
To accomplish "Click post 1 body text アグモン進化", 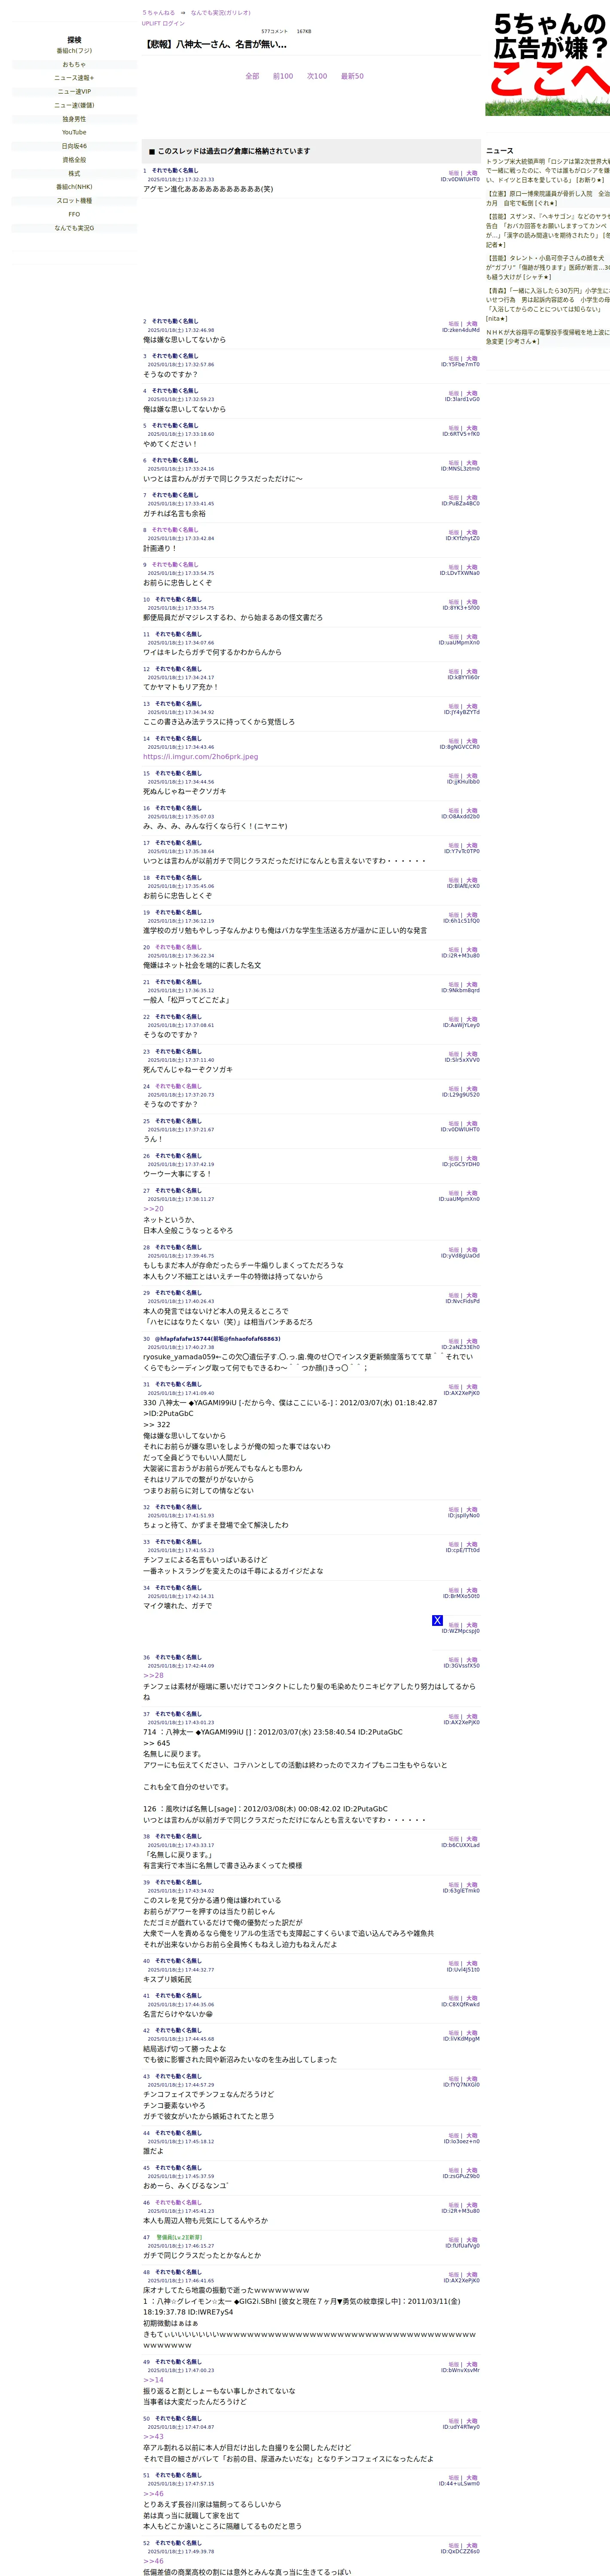I will pos(208,189).
